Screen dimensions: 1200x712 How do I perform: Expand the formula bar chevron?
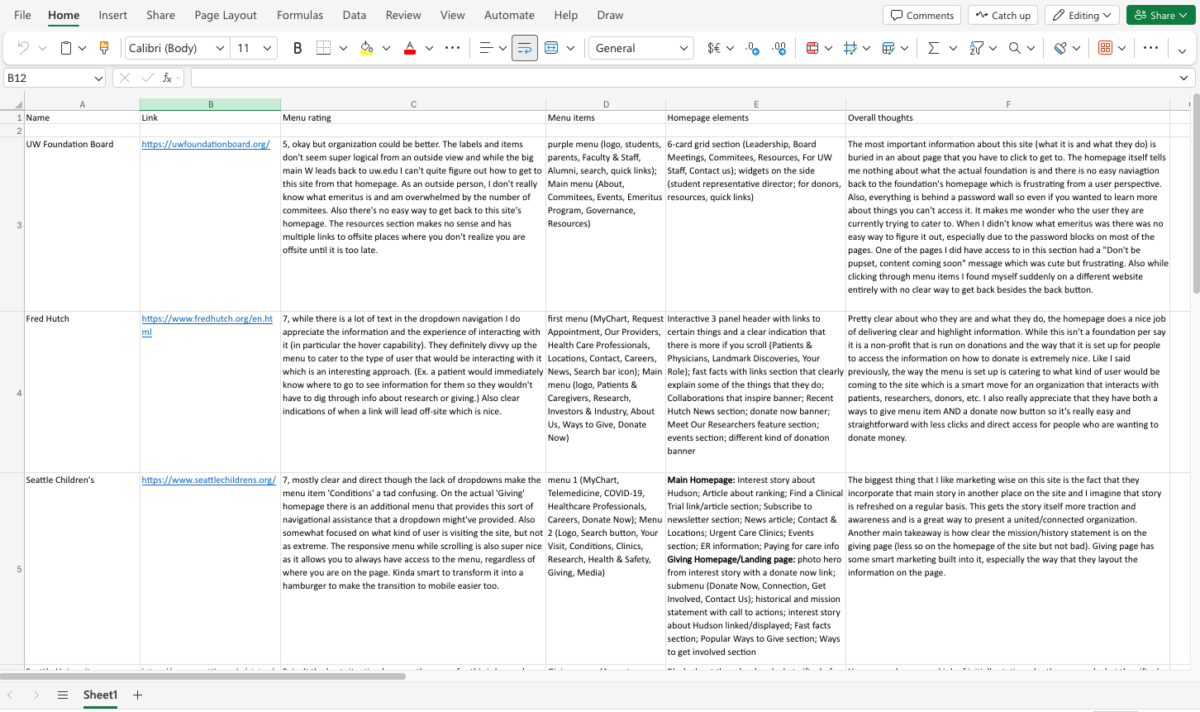(1184, 78)
